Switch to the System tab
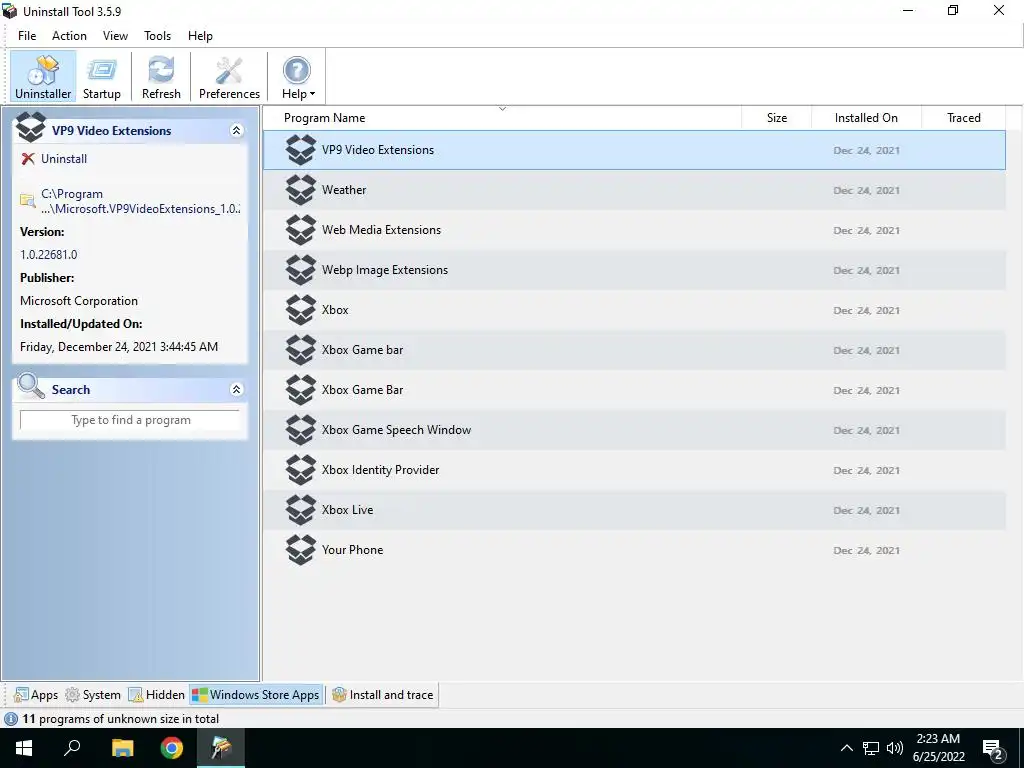The width and height of the screenshot is (1024, 768). (x=93, y=695)
